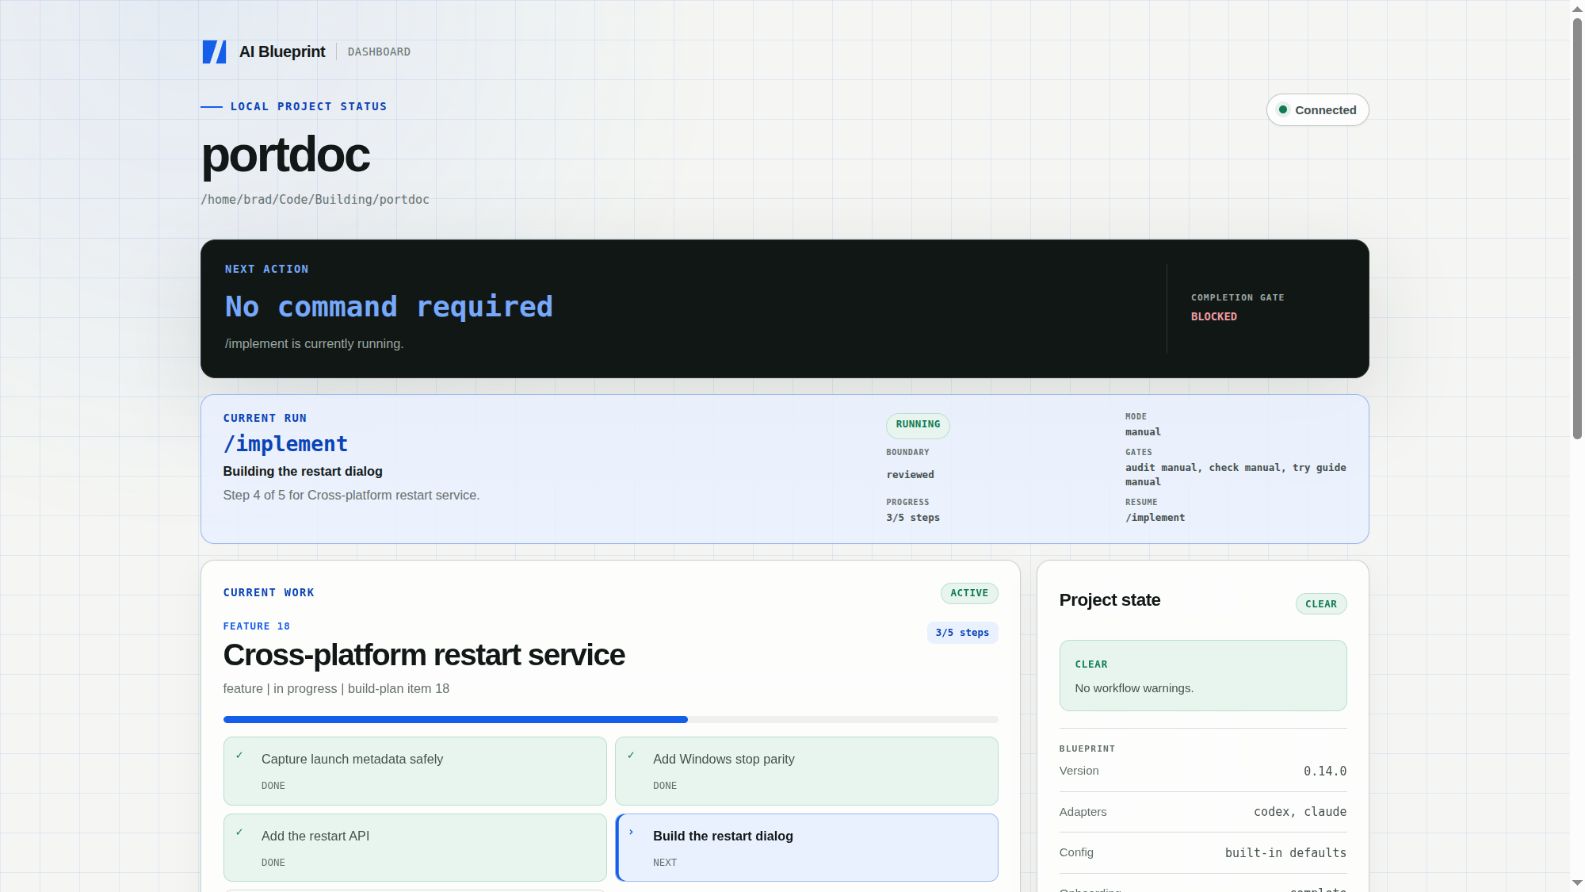Screen dimensions: 1585x892
Task: Click the path /home/brad/Code/Building/portdoc
Action: coord(315,199)
